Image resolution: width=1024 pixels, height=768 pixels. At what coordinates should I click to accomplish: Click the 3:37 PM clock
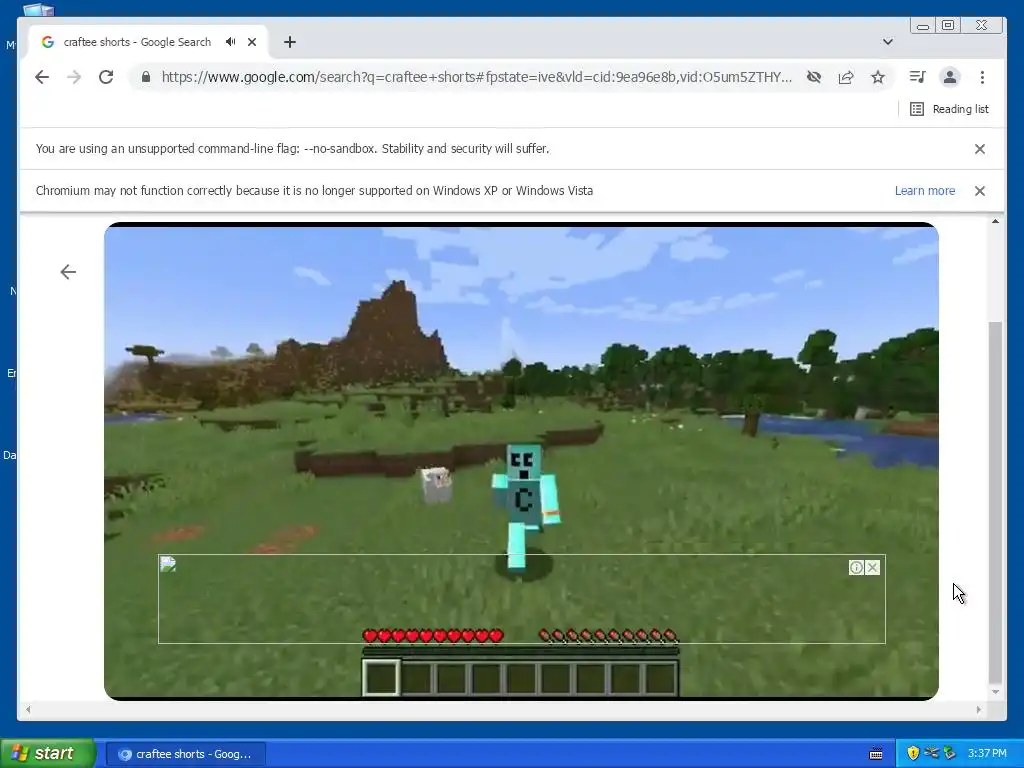tap(987, 754)
